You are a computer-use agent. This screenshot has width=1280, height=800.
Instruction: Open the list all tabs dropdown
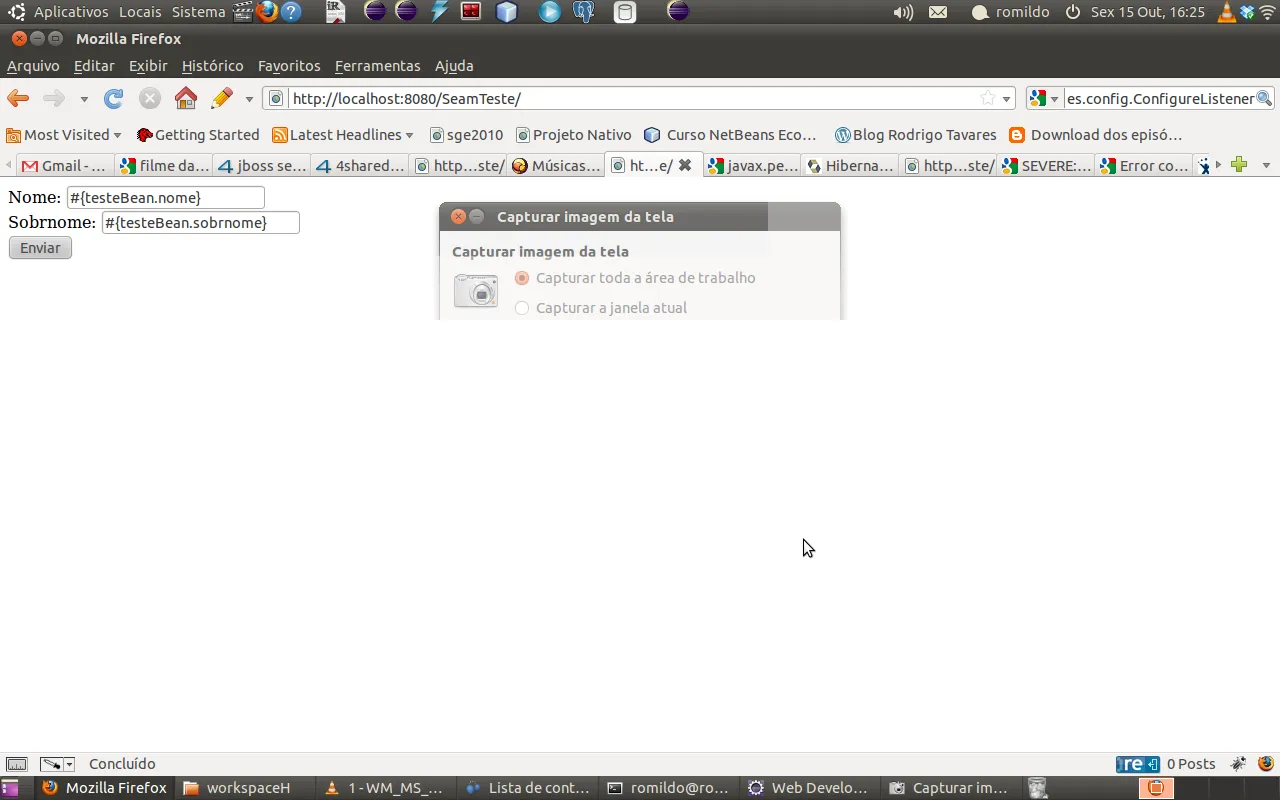click(x=1266, y=165)
